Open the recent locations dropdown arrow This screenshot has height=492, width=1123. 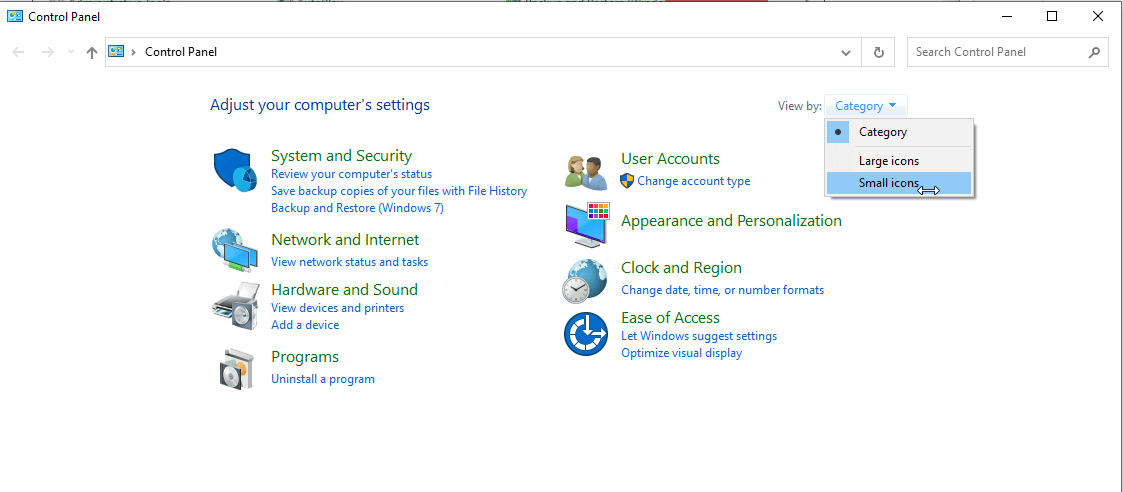point(70,52)
